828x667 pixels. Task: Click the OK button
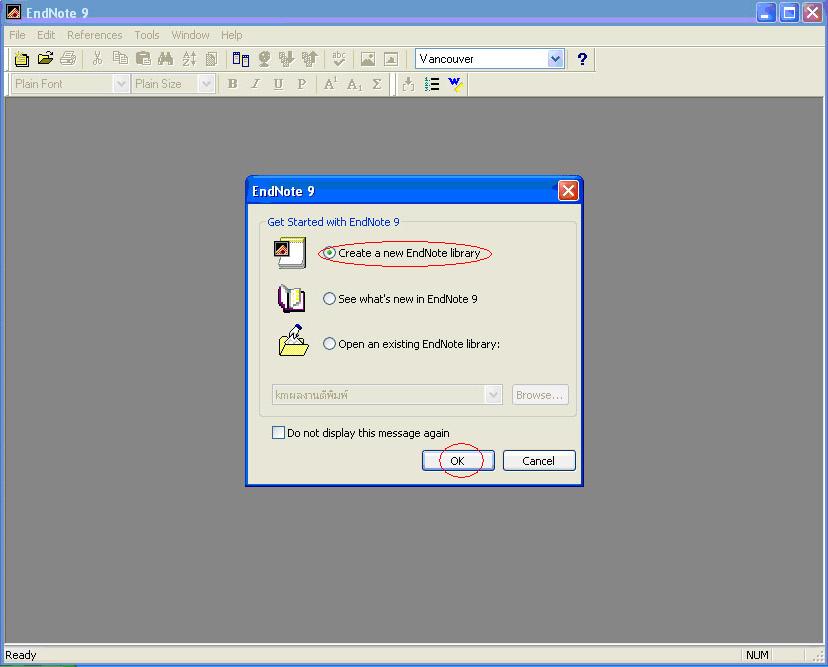pos(458,461)
